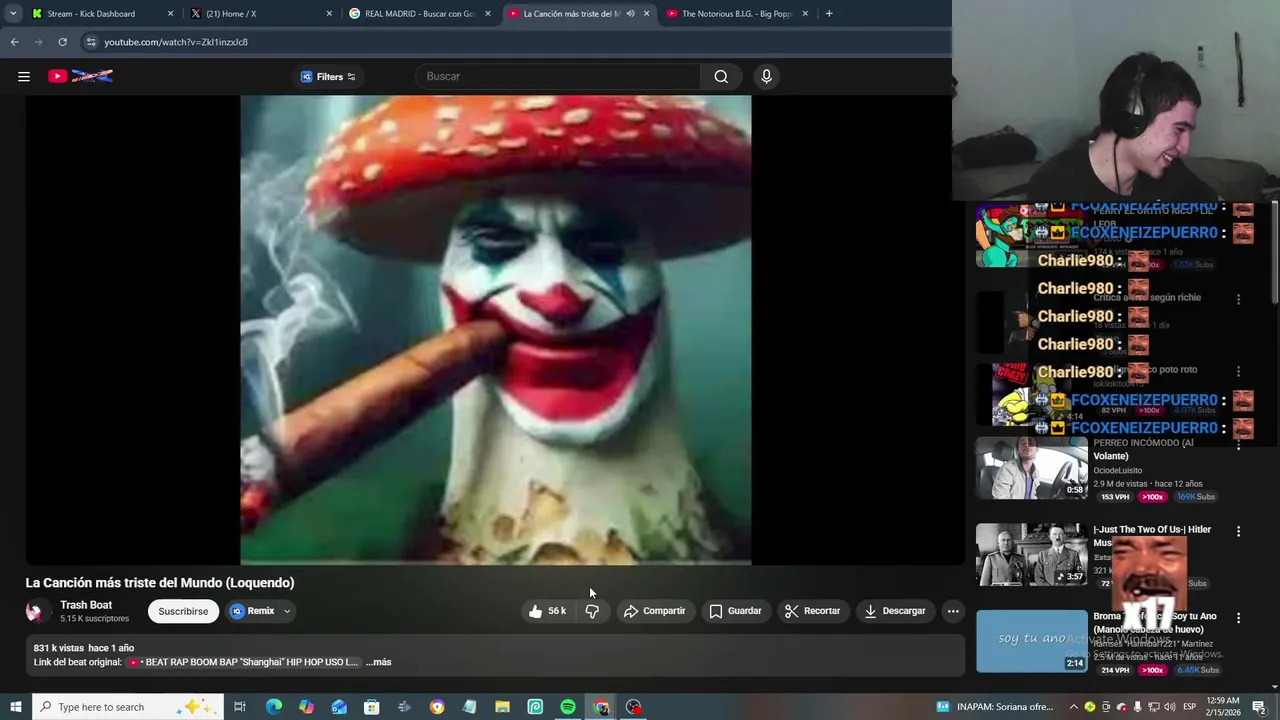Open Microsoft Store from the taskbar
Image resolution: width=1280 pixels, height=720 pixels.
point(371,707)
